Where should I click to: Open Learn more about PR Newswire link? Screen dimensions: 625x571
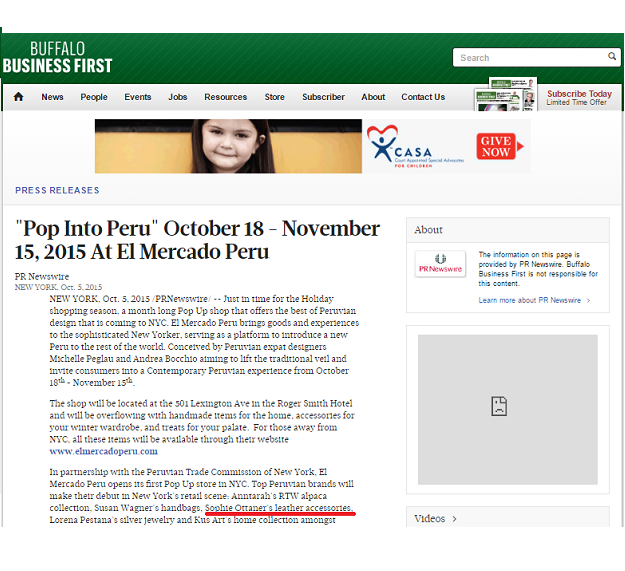[534, 300]
